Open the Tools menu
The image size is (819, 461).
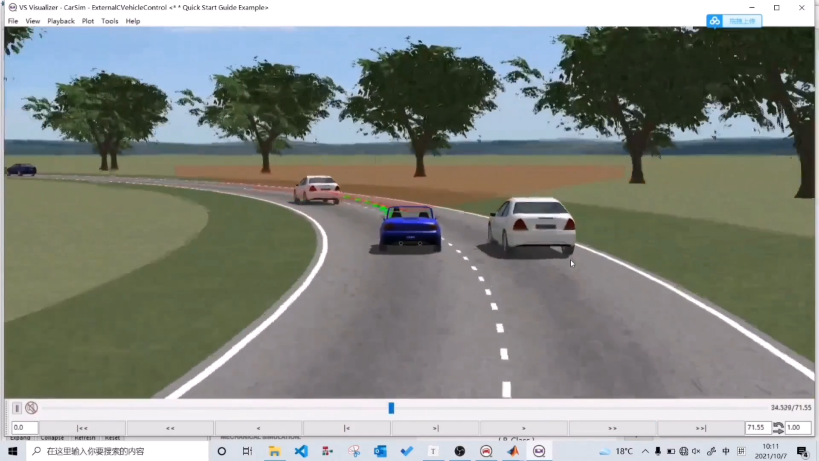tap(110, 21)
